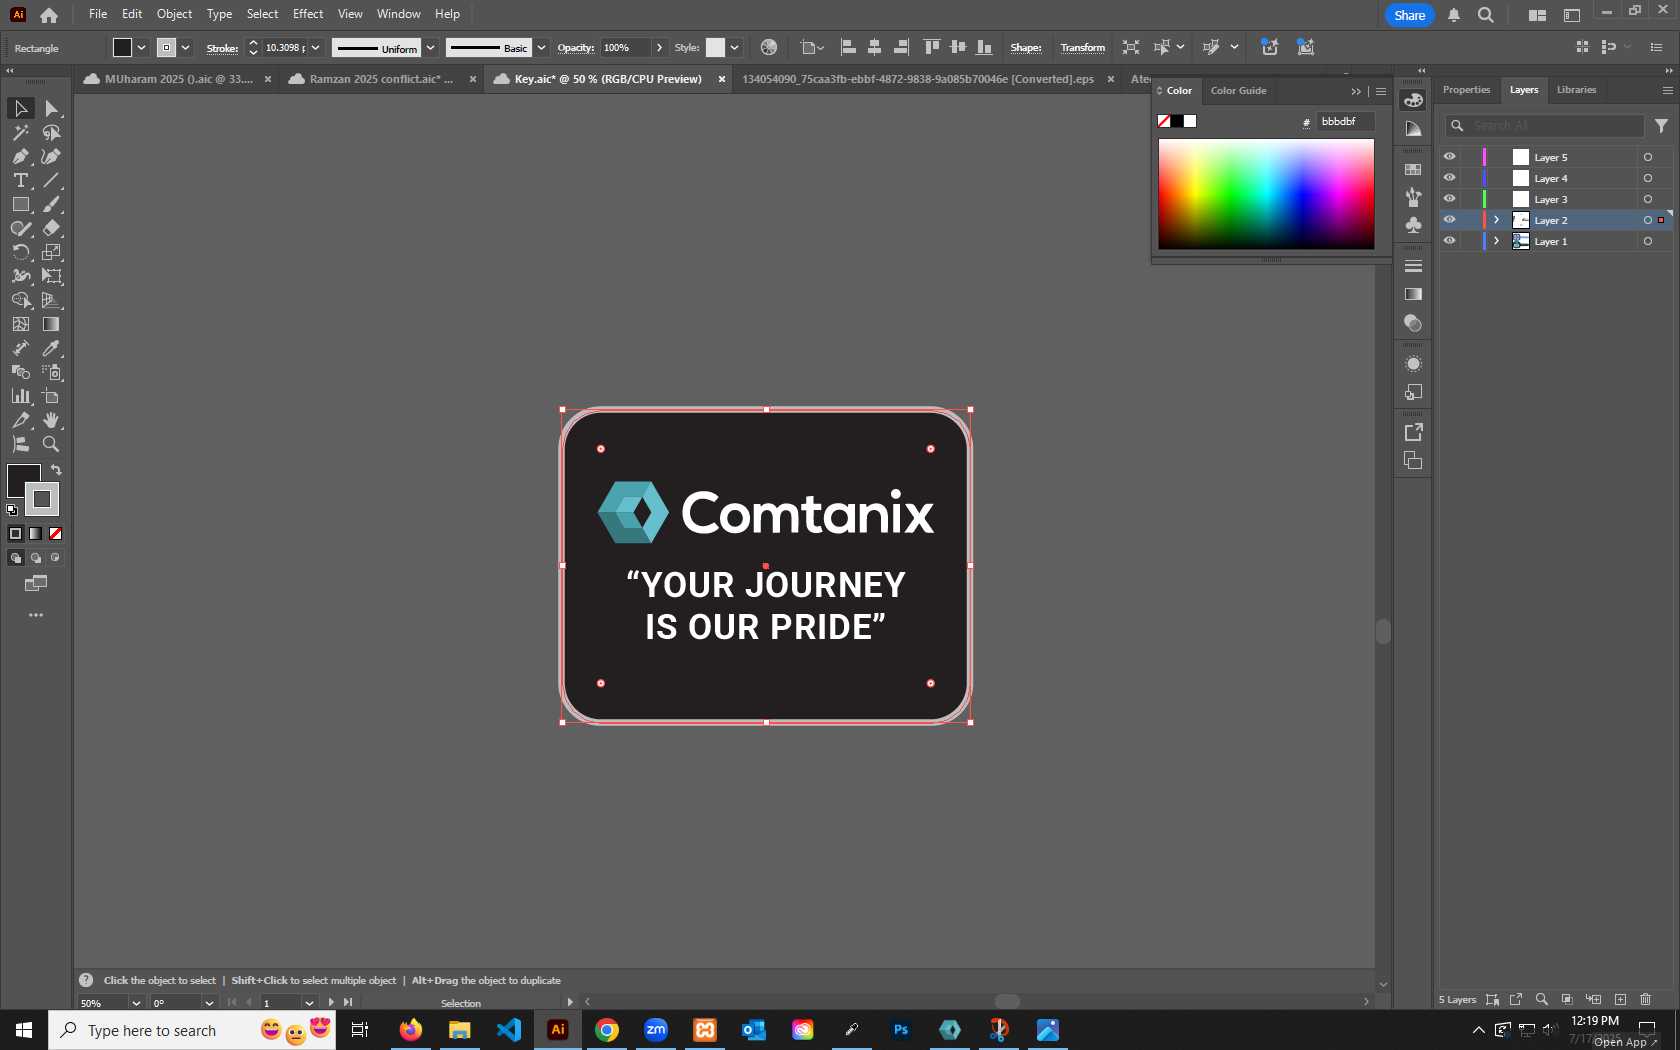Open zoom level 50% dropdown
The image size is (1680, 1050).
pyautogui.click(x=136, y=1003)
